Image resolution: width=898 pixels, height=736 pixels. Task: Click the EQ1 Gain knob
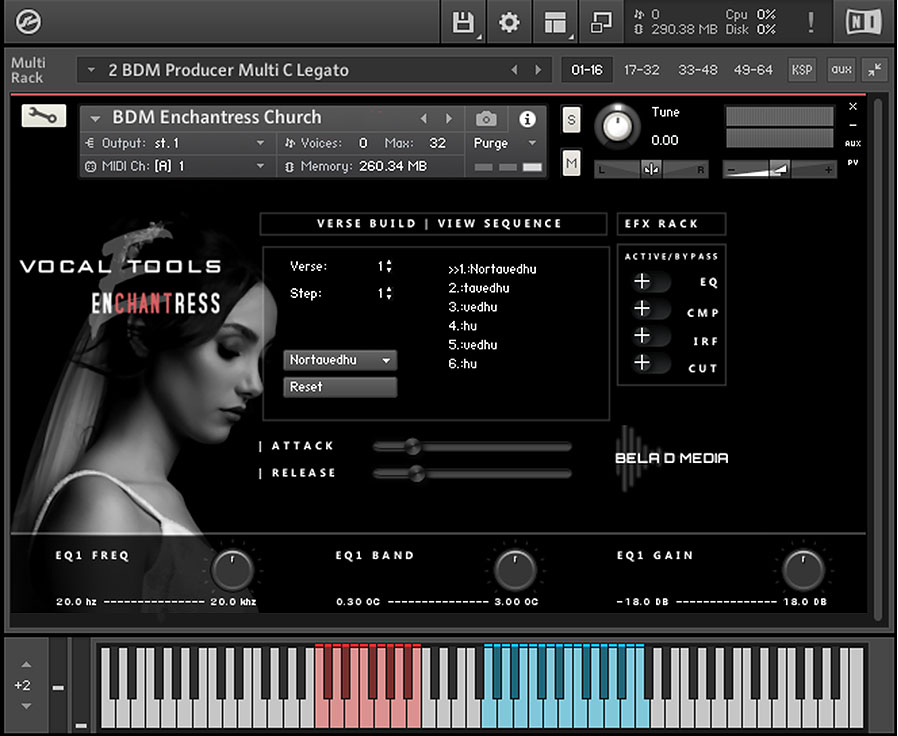tap(803, 570)
